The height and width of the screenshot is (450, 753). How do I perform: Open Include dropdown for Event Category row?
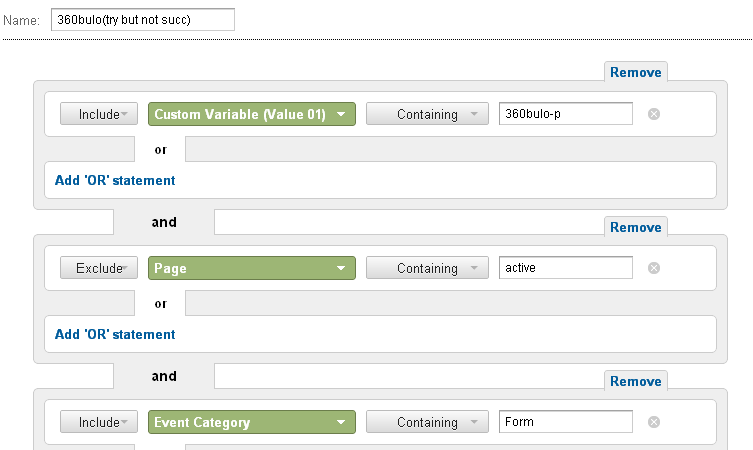click(99, 422)
